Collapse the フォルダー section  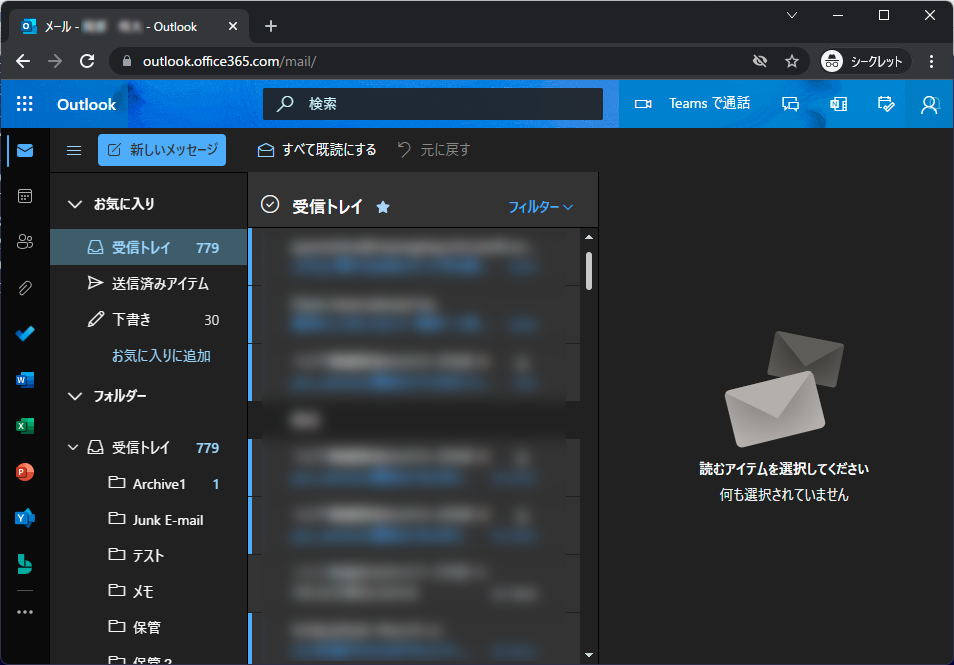click(75, 396)
